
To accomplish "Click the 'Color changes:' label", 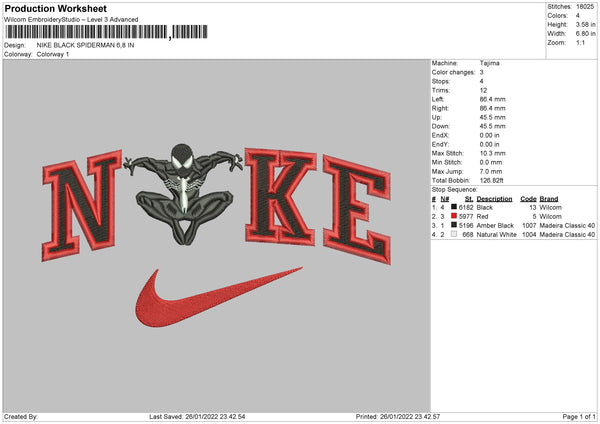I will (453, 72).
